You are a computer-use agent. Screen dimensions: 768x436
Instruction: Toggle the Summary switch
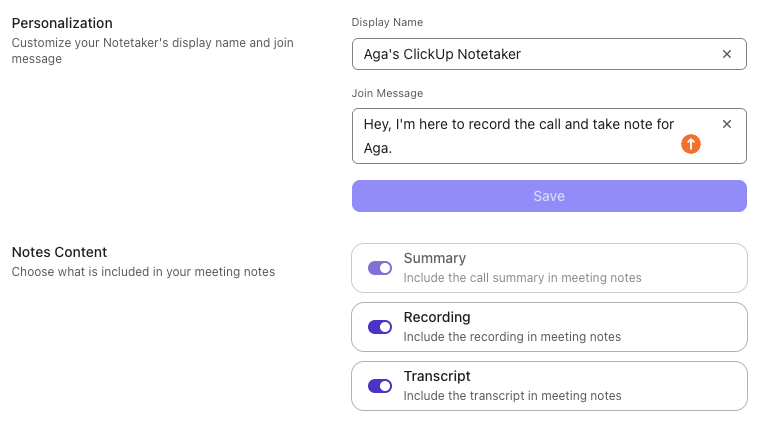click(x=380, y=268)
